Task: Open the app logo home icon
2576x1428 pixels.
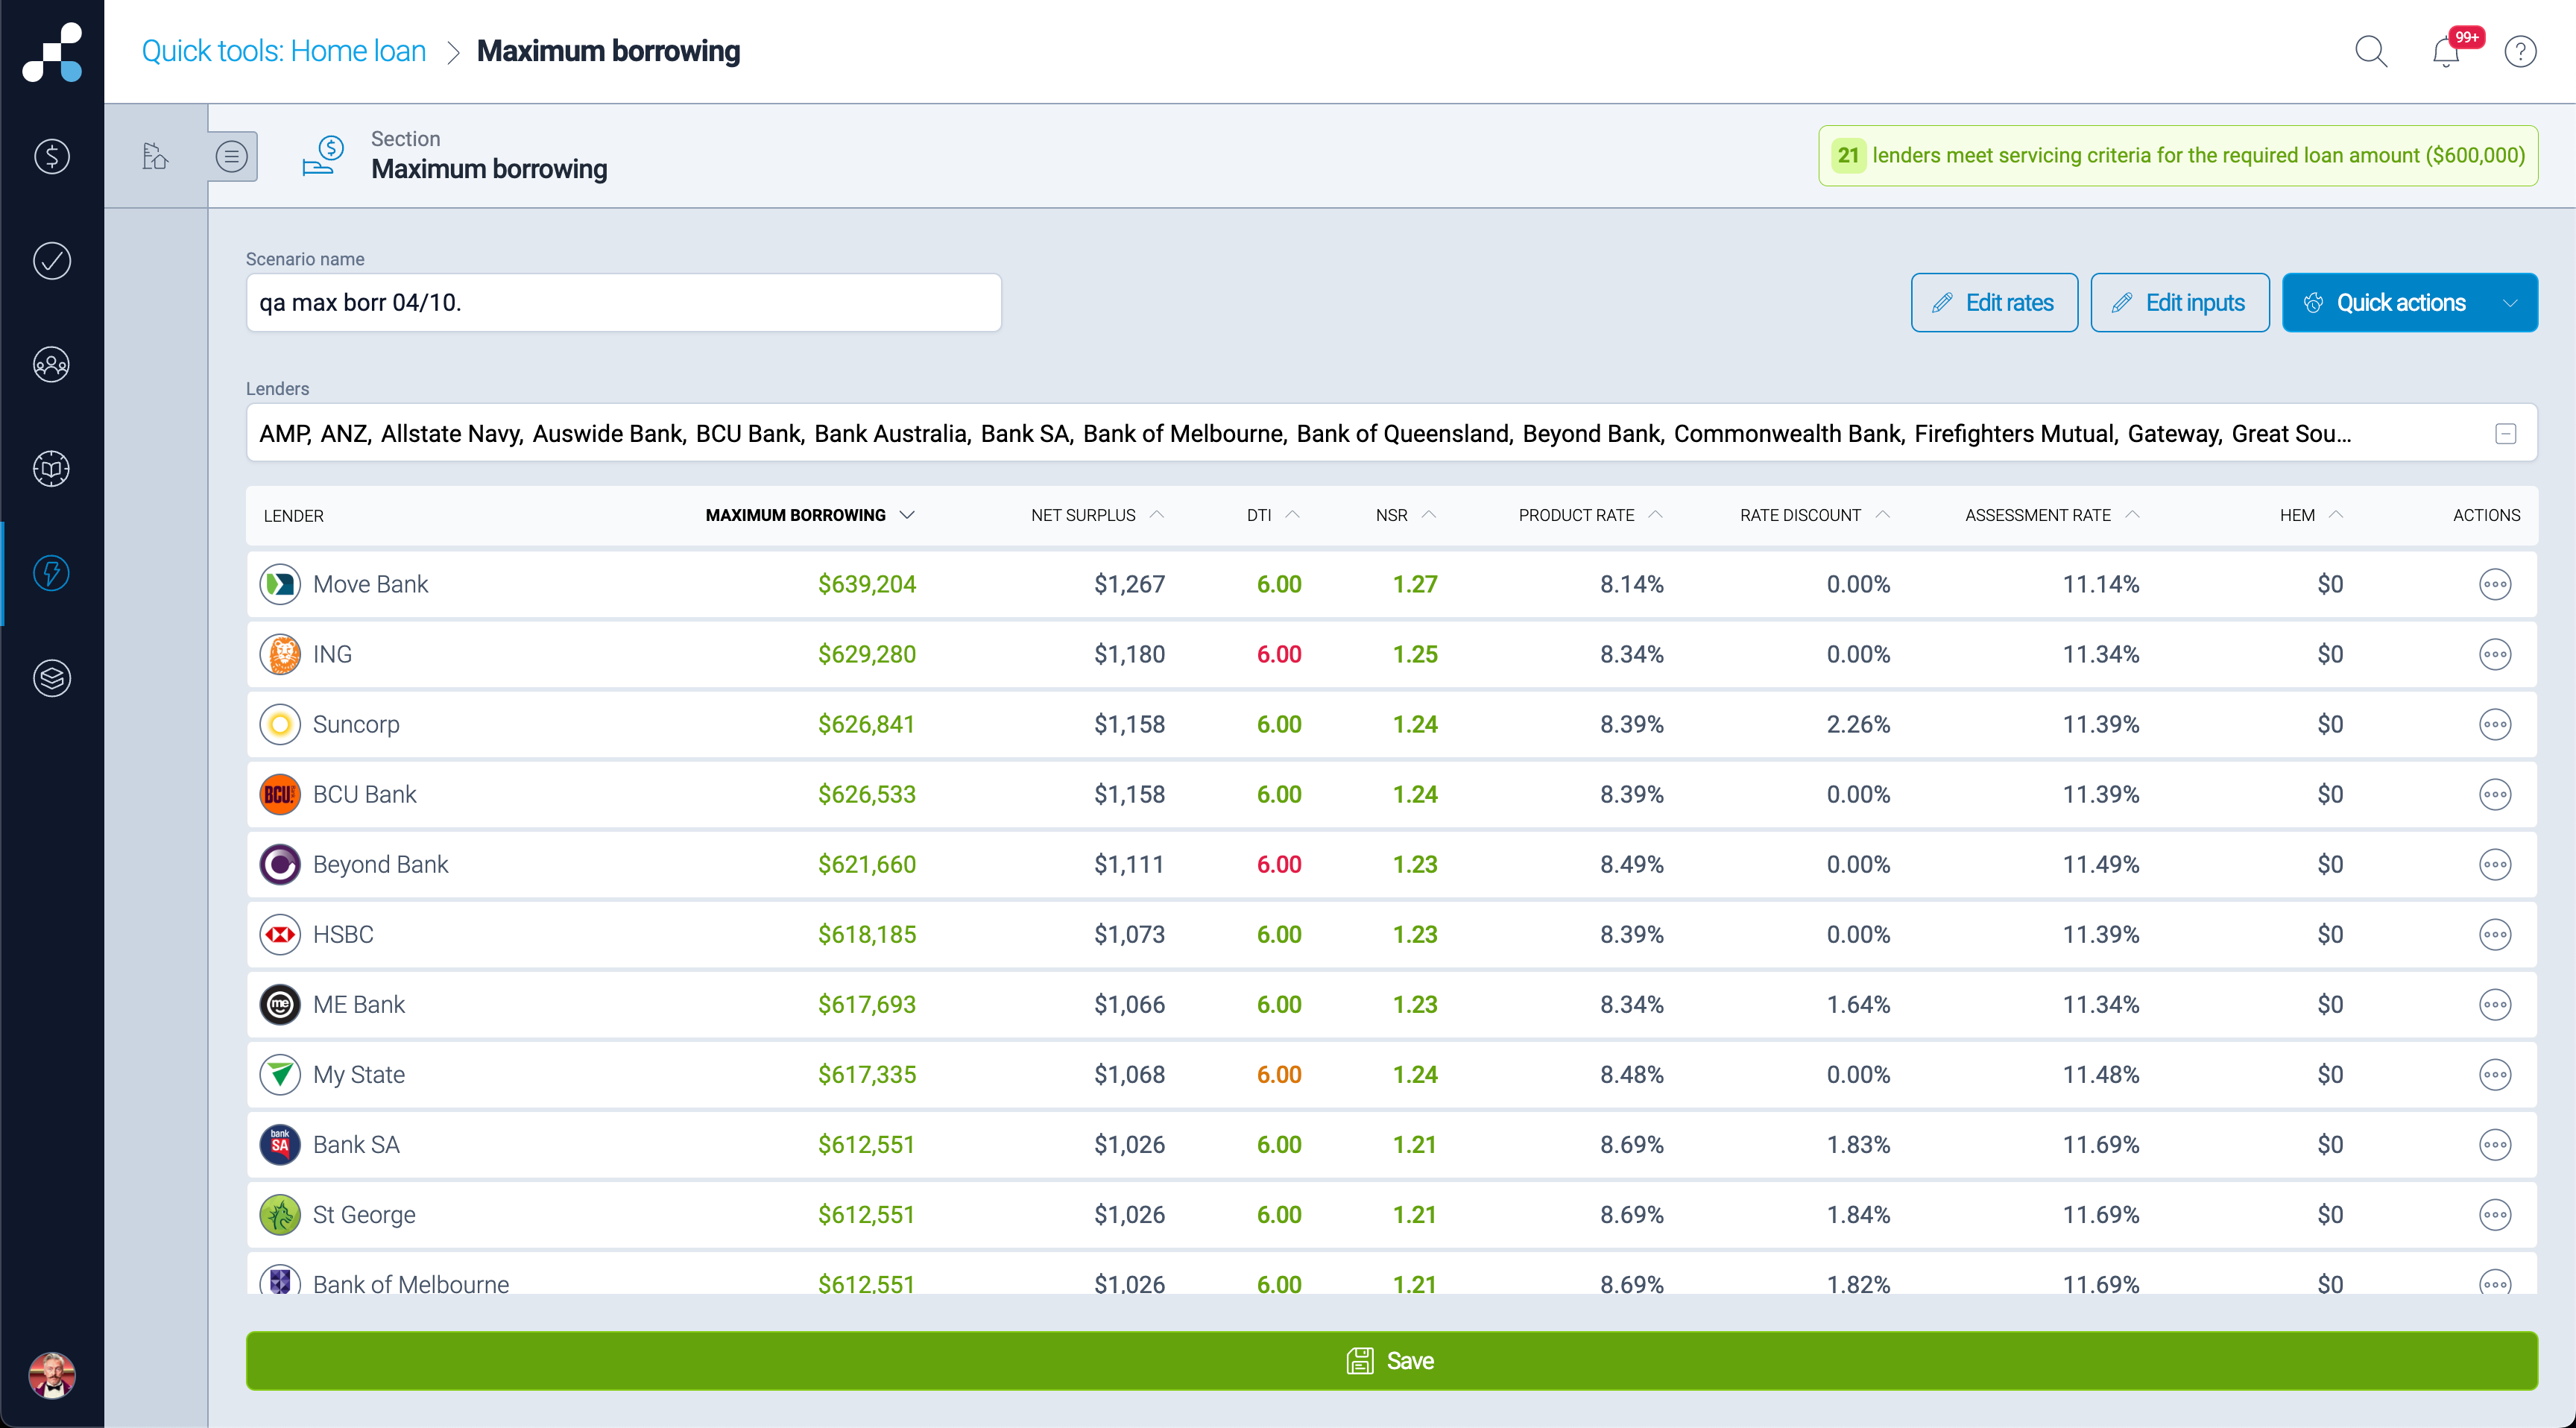Action: [52, 52]
